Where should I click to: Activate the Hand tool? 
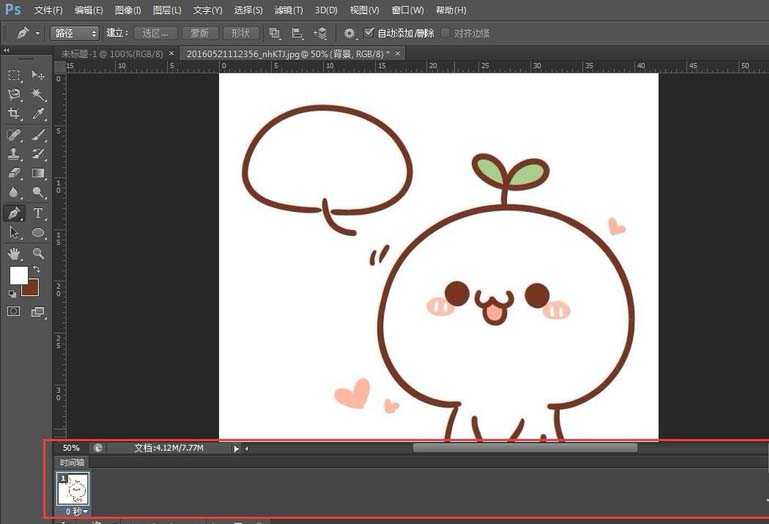[x=14, y=253]
